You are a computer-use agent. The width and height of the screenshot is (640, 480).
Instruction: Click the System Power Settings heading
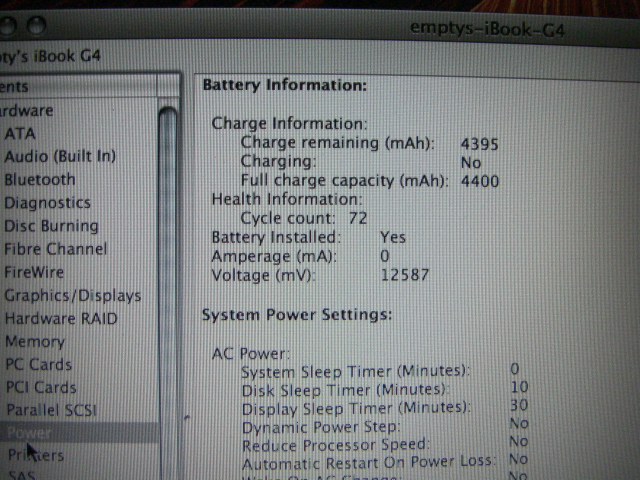click(297, 315)
